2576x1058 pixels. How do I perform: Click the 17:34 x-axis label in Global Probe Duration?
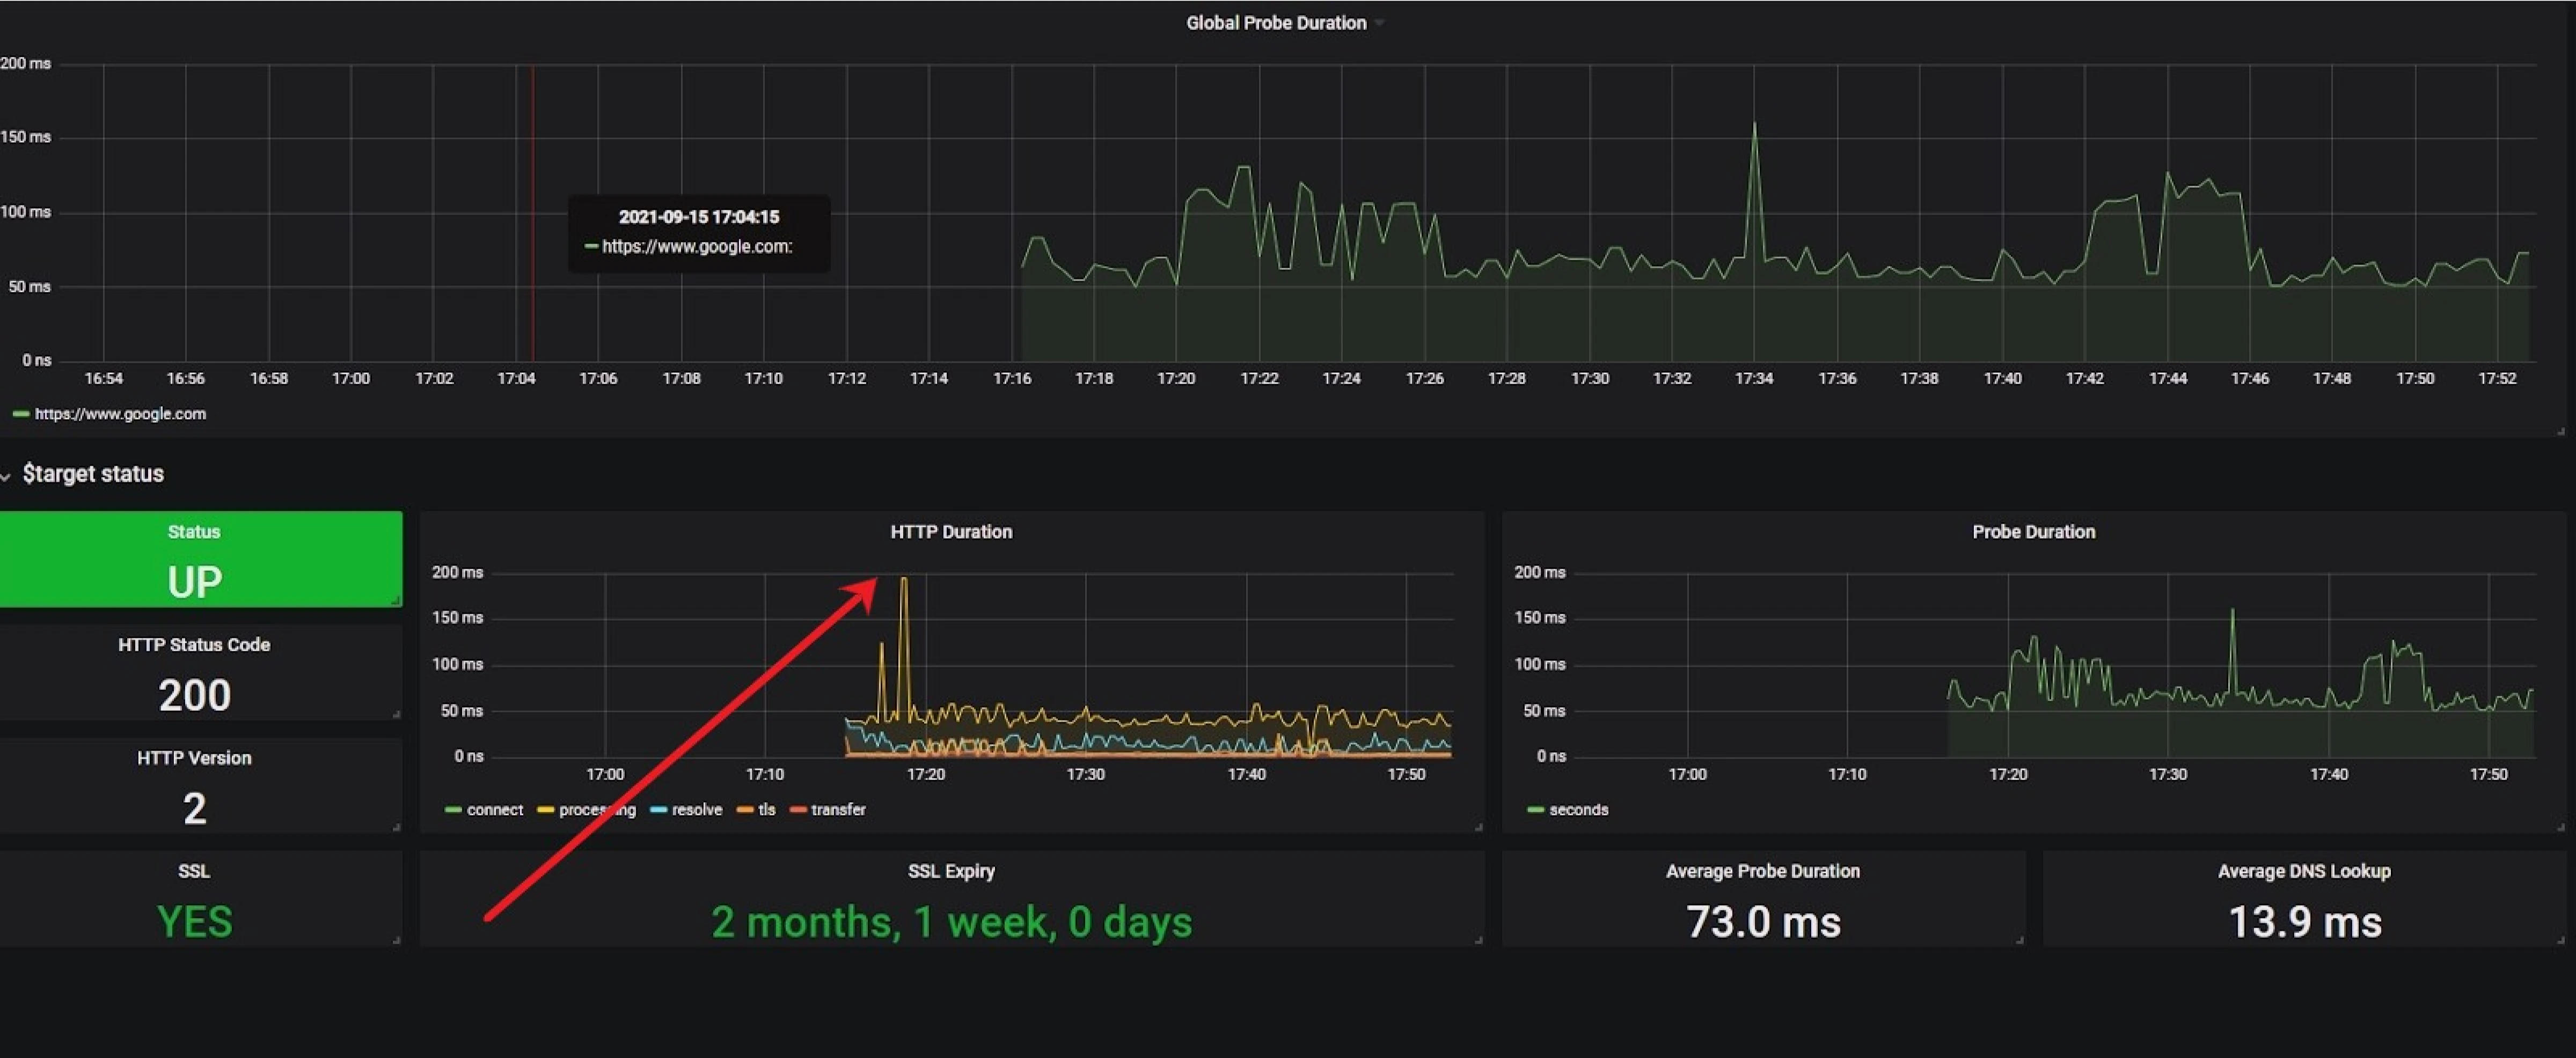click(1754, 379)
